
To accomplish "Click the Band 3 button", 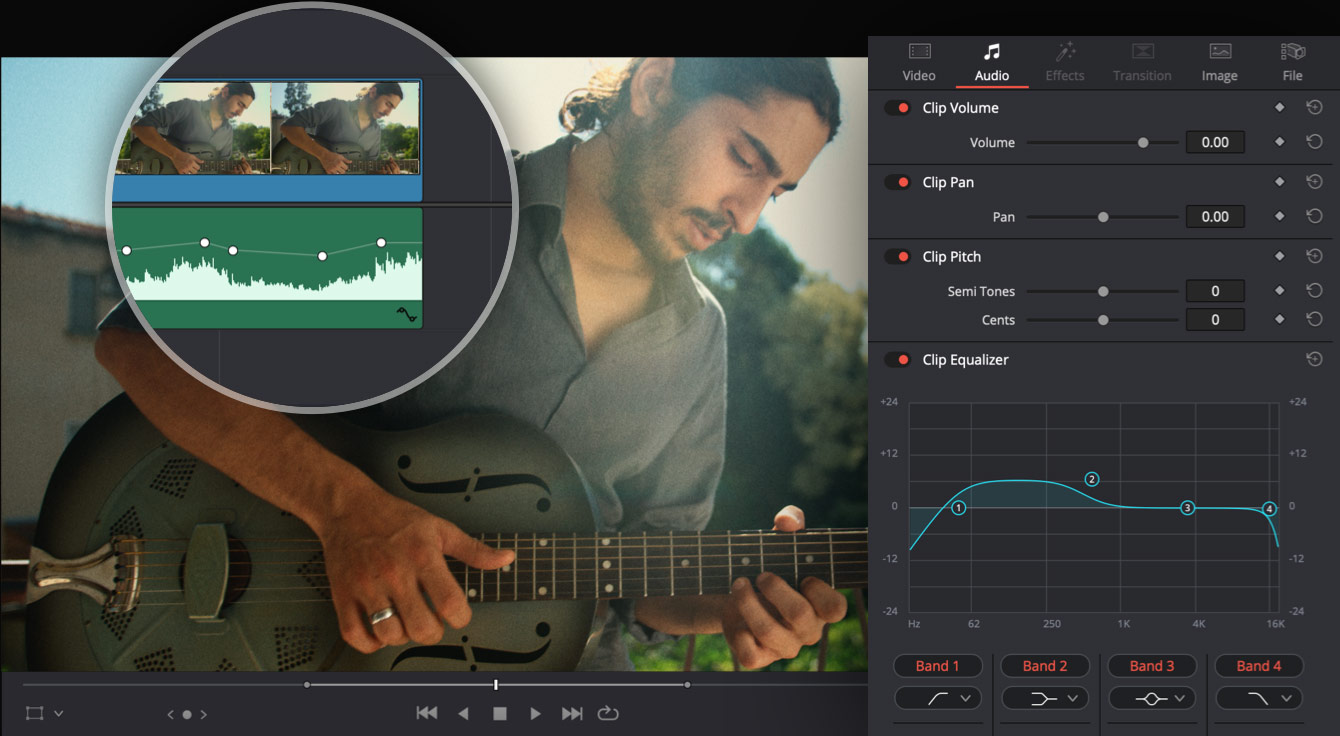I will (x=1151, y=665).
